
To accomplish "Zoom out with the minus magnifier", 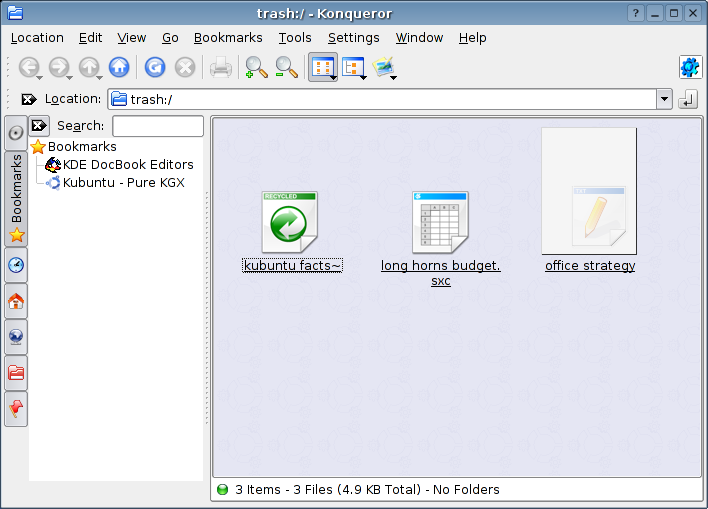I will tap(287, 67).
